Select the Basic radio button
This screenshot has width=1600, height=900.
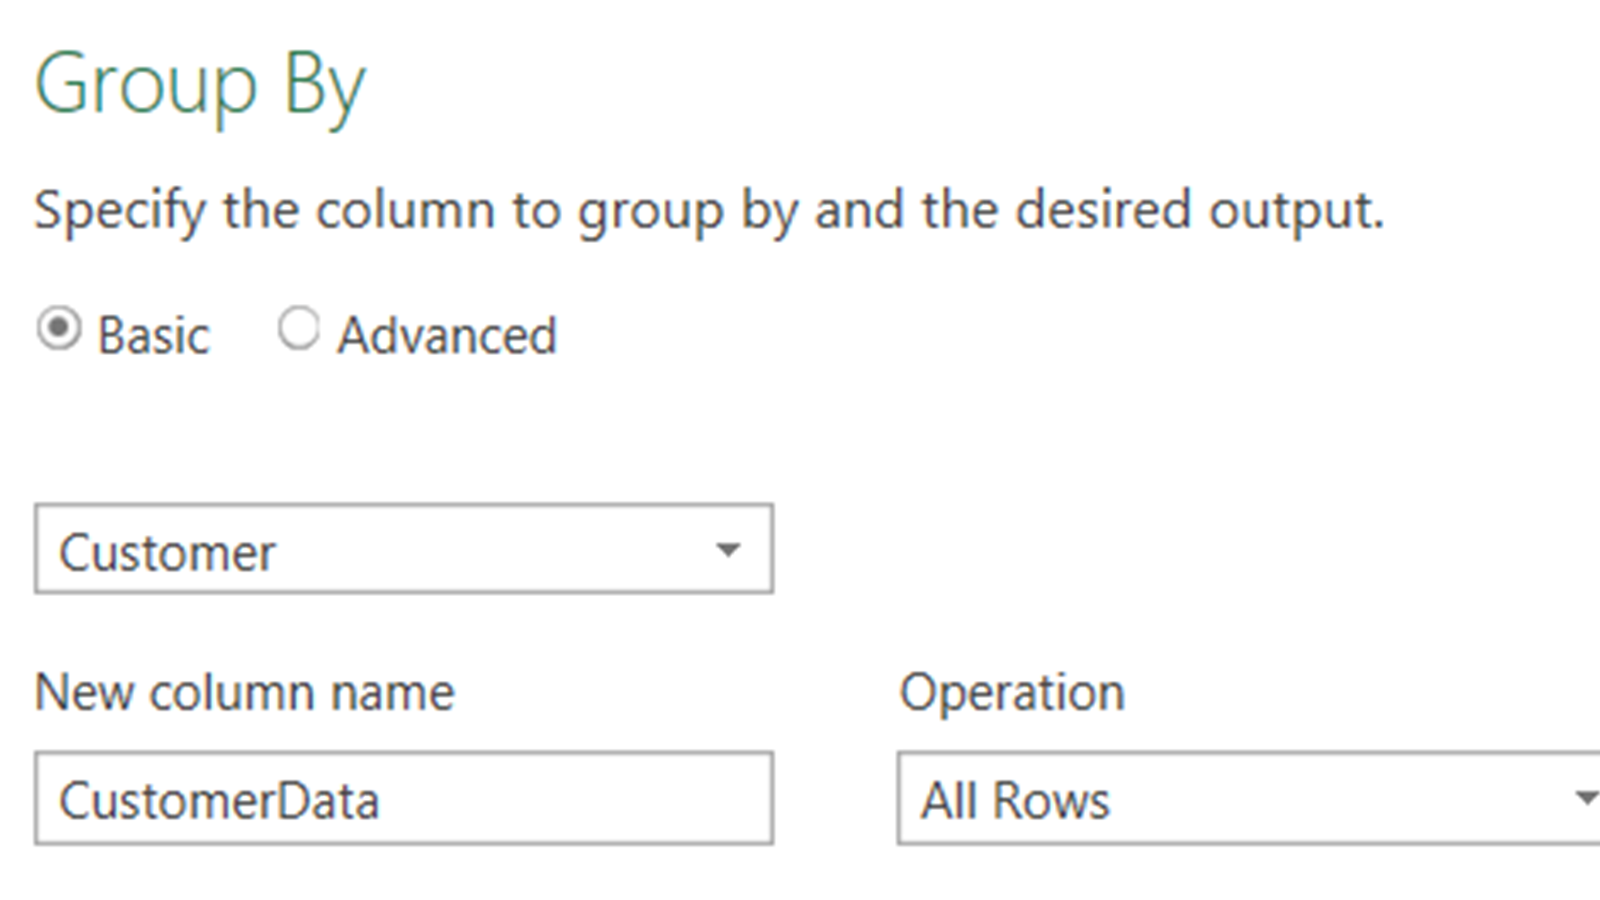pos(58,329)
